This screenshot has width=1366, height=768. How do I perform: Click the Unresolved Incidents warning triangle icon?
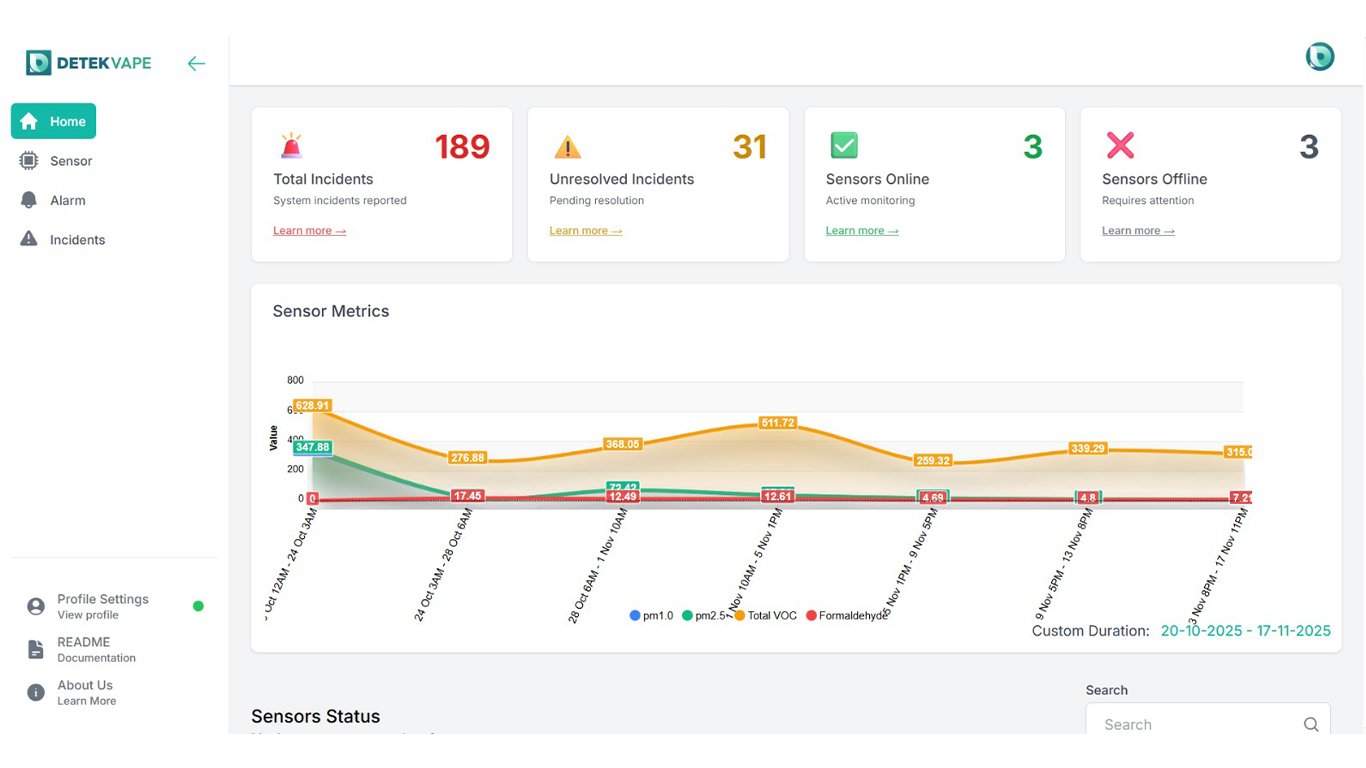pyautogui.click(x=568, y=146)
